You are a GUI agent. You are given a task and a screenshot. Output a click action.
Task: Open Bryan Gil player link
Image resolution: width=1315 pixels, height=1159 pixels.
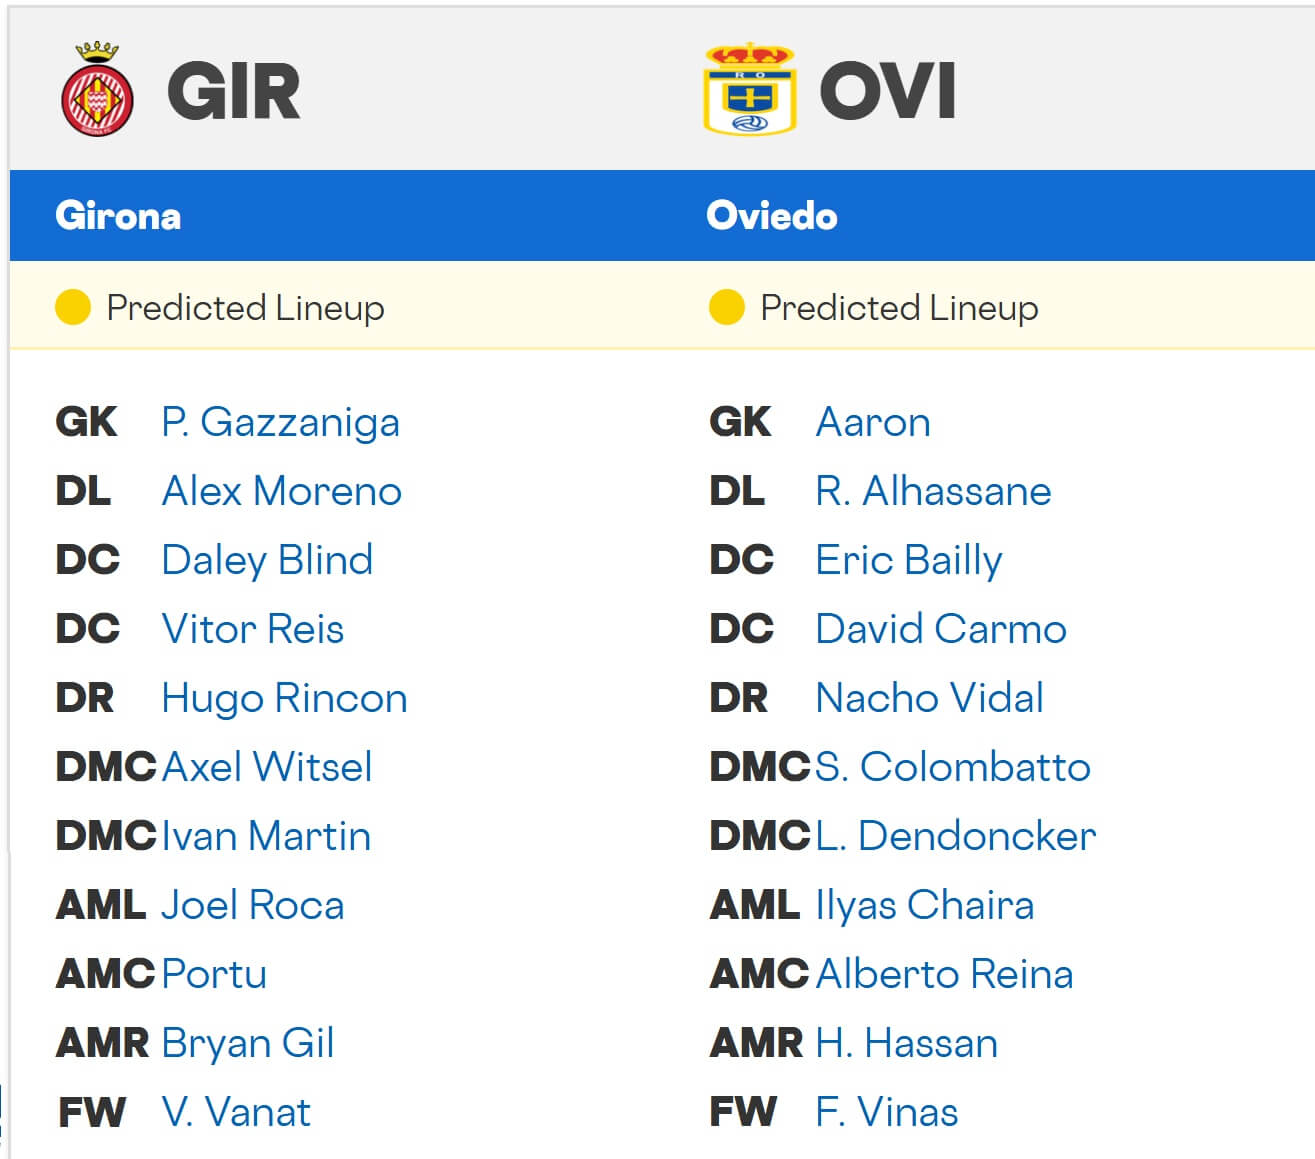point(248,1043)
